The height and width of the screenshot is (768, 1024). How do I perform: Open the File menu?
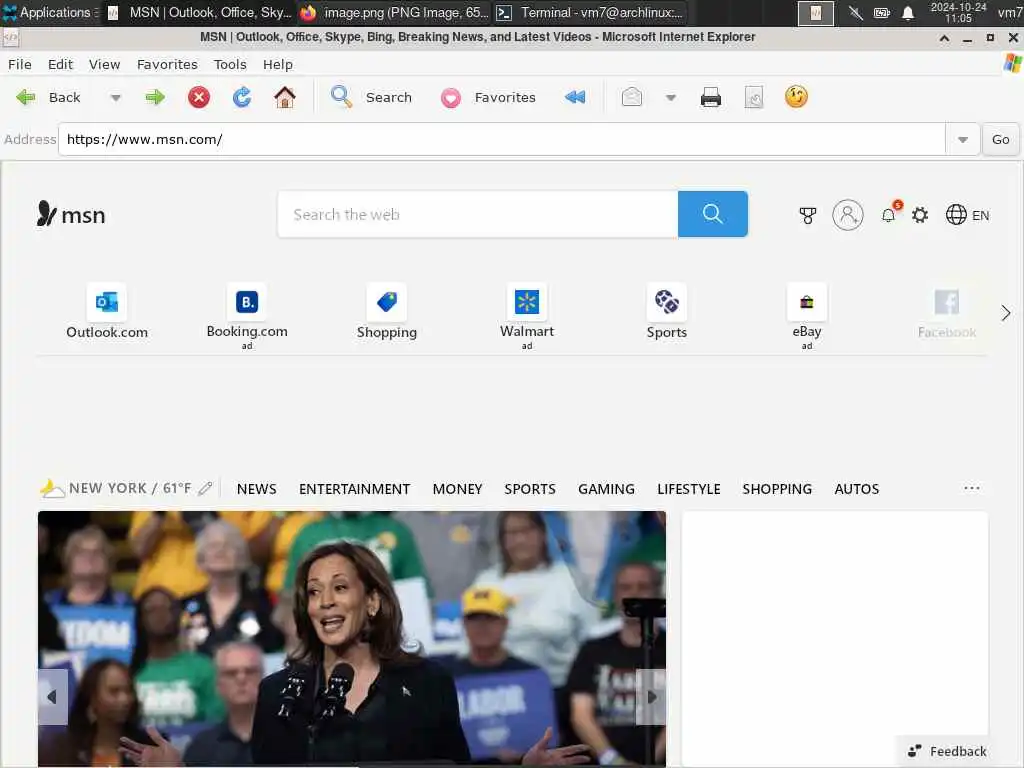point(20,64)
